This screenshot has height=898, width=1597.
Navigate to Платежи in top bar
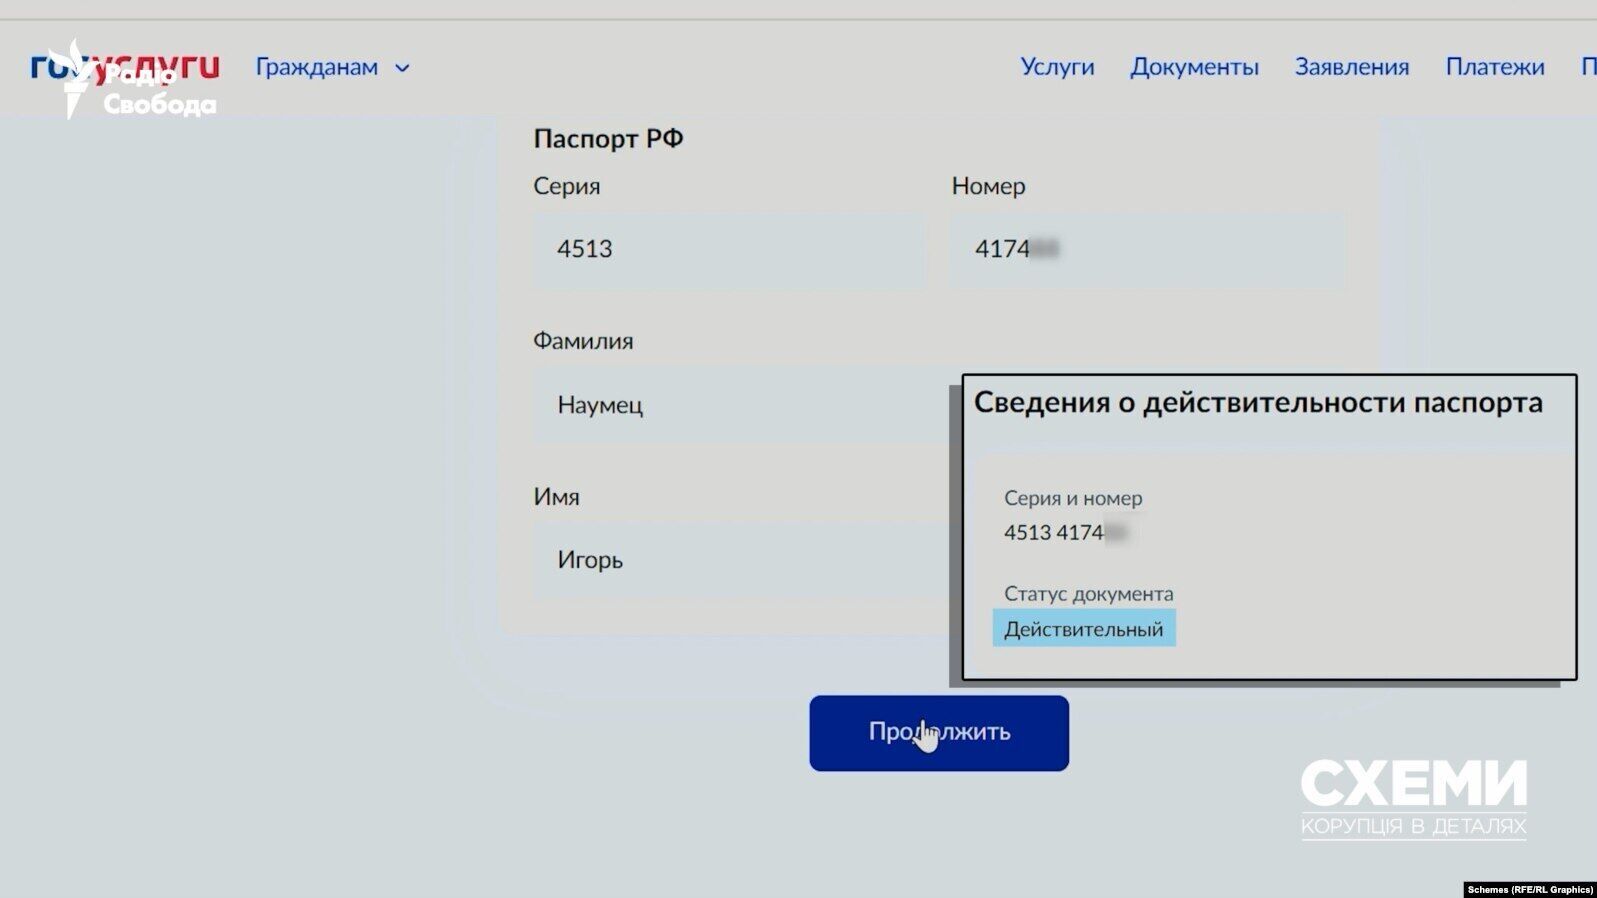click(x=1494, y=67)
